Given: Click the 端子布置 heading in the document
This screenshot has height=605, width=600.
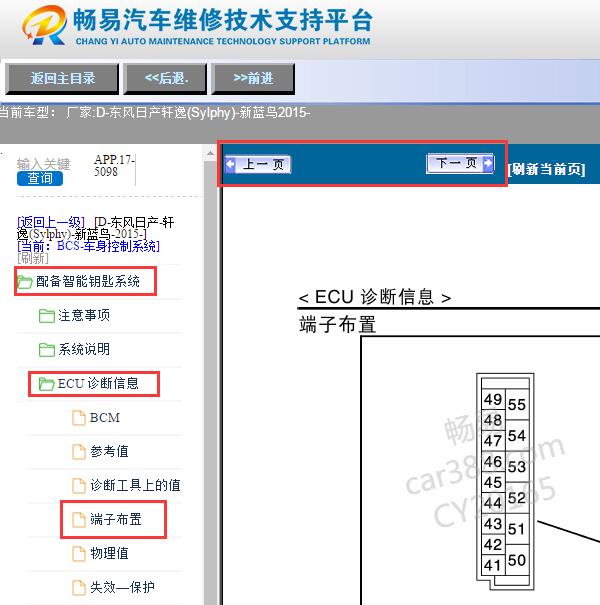Looking at the screenshot, I should [x=337, y=324].
